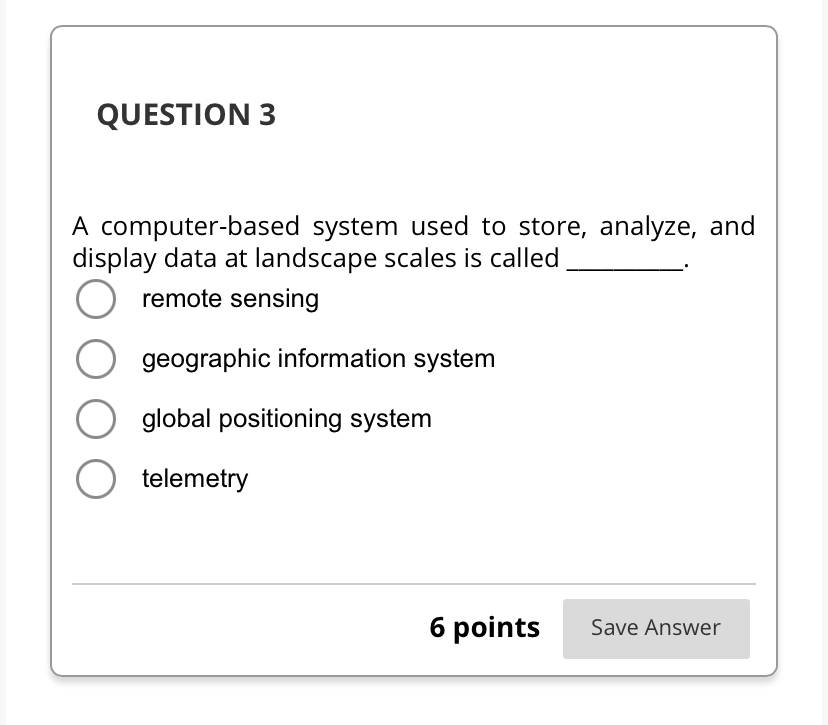Click the word "called" before the blank
Viewport: 828px width, 725px height.
click(524, 259)
